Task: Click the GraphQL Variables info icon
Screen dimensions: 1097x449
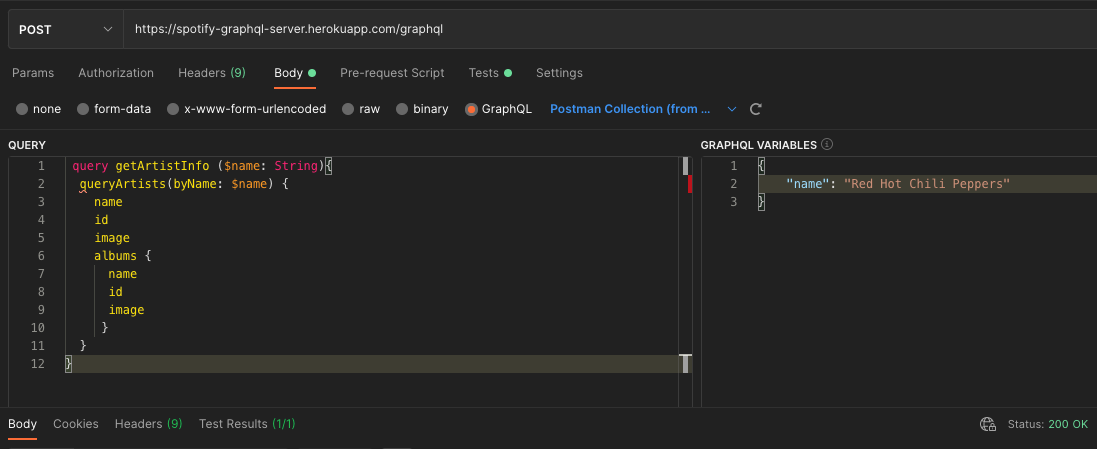Action: click(827, 145)
